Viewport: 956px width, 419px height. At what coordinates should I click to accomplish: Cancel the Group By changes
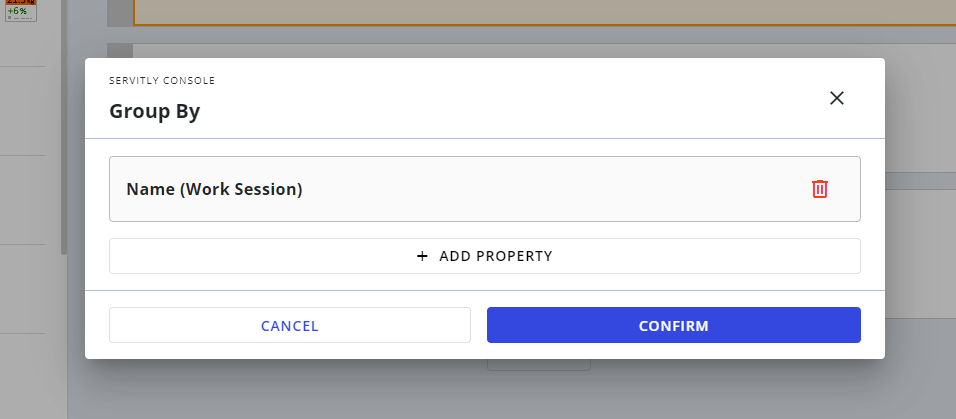pos(290,325)
